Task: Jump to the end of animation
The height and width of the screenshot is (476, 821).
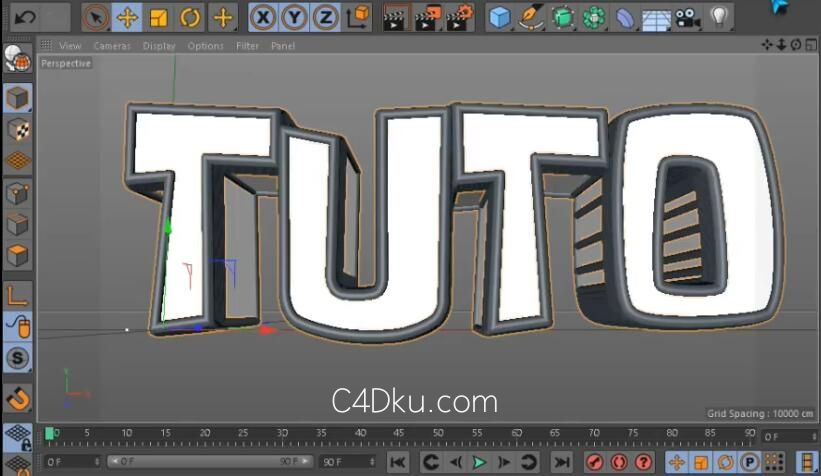Action: (x=562, y=461)
